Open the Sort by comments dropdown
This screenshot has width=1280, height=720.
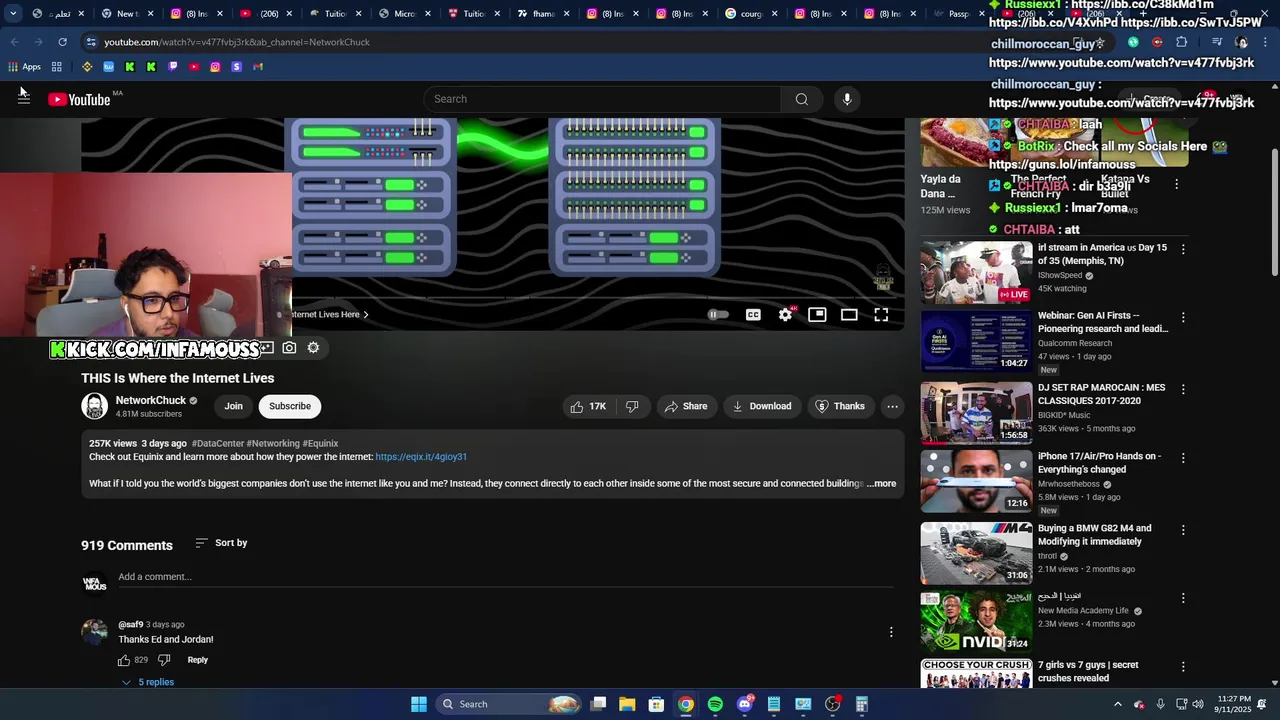point(221,543)
